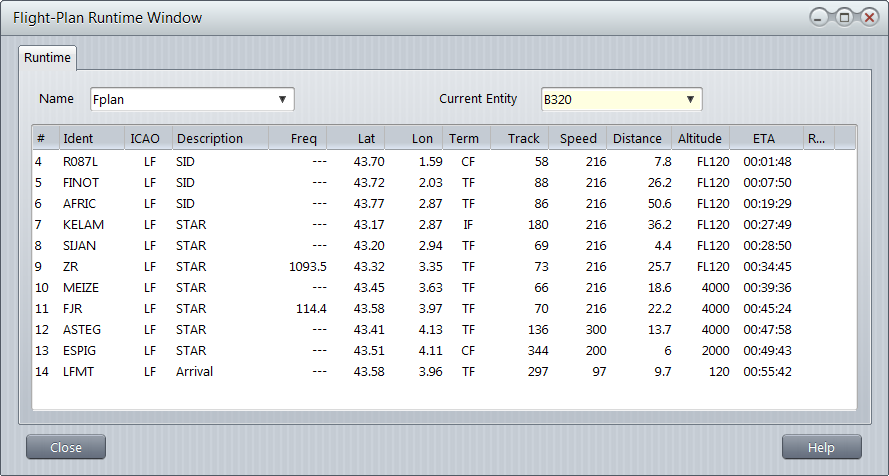Sort table by ETA column header

[x=764, y=138]
